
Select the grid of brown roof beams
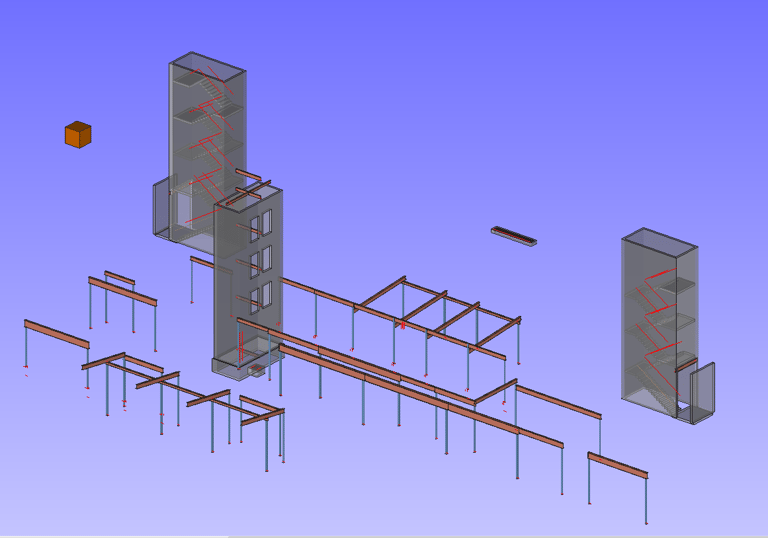437,314
